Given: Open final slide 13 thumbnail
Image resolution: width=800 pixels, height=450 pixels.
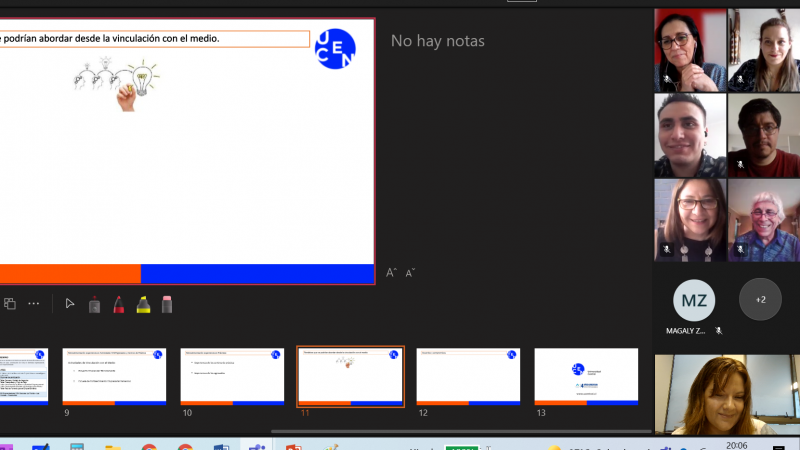Looking at the screenshot, I should pos(586,376).
